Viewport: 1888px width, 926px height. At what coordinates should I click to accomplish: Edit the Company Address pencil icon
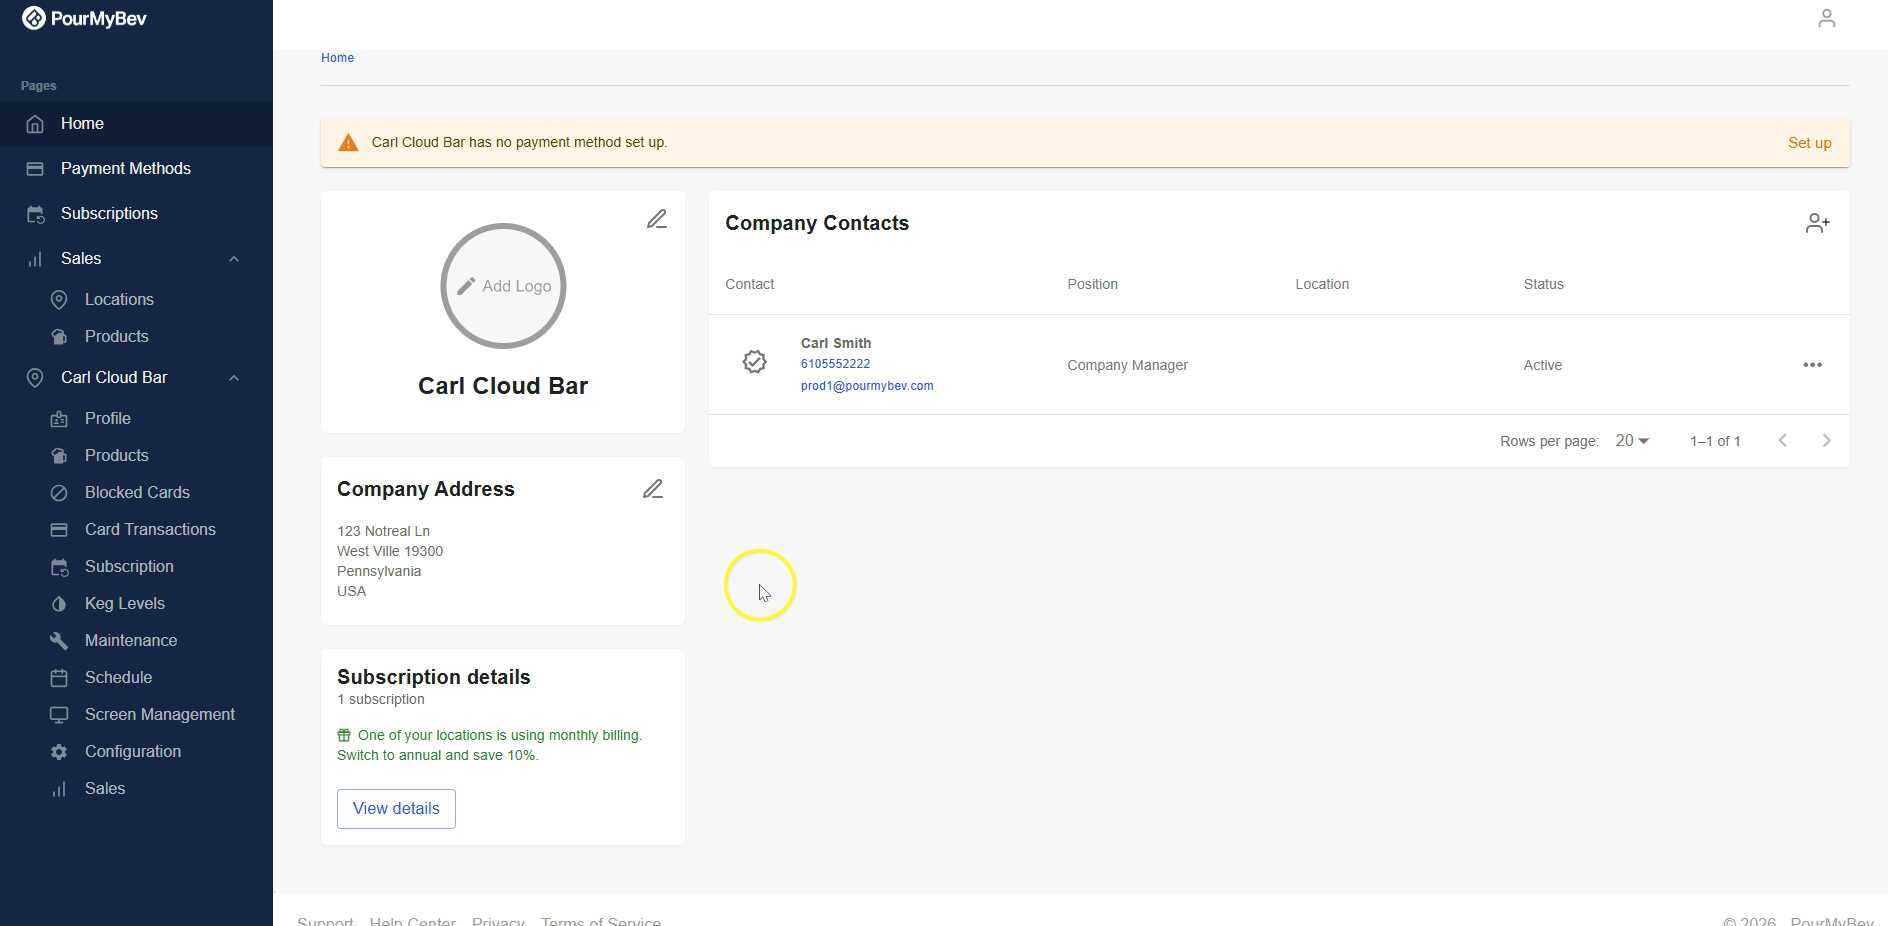653,489
